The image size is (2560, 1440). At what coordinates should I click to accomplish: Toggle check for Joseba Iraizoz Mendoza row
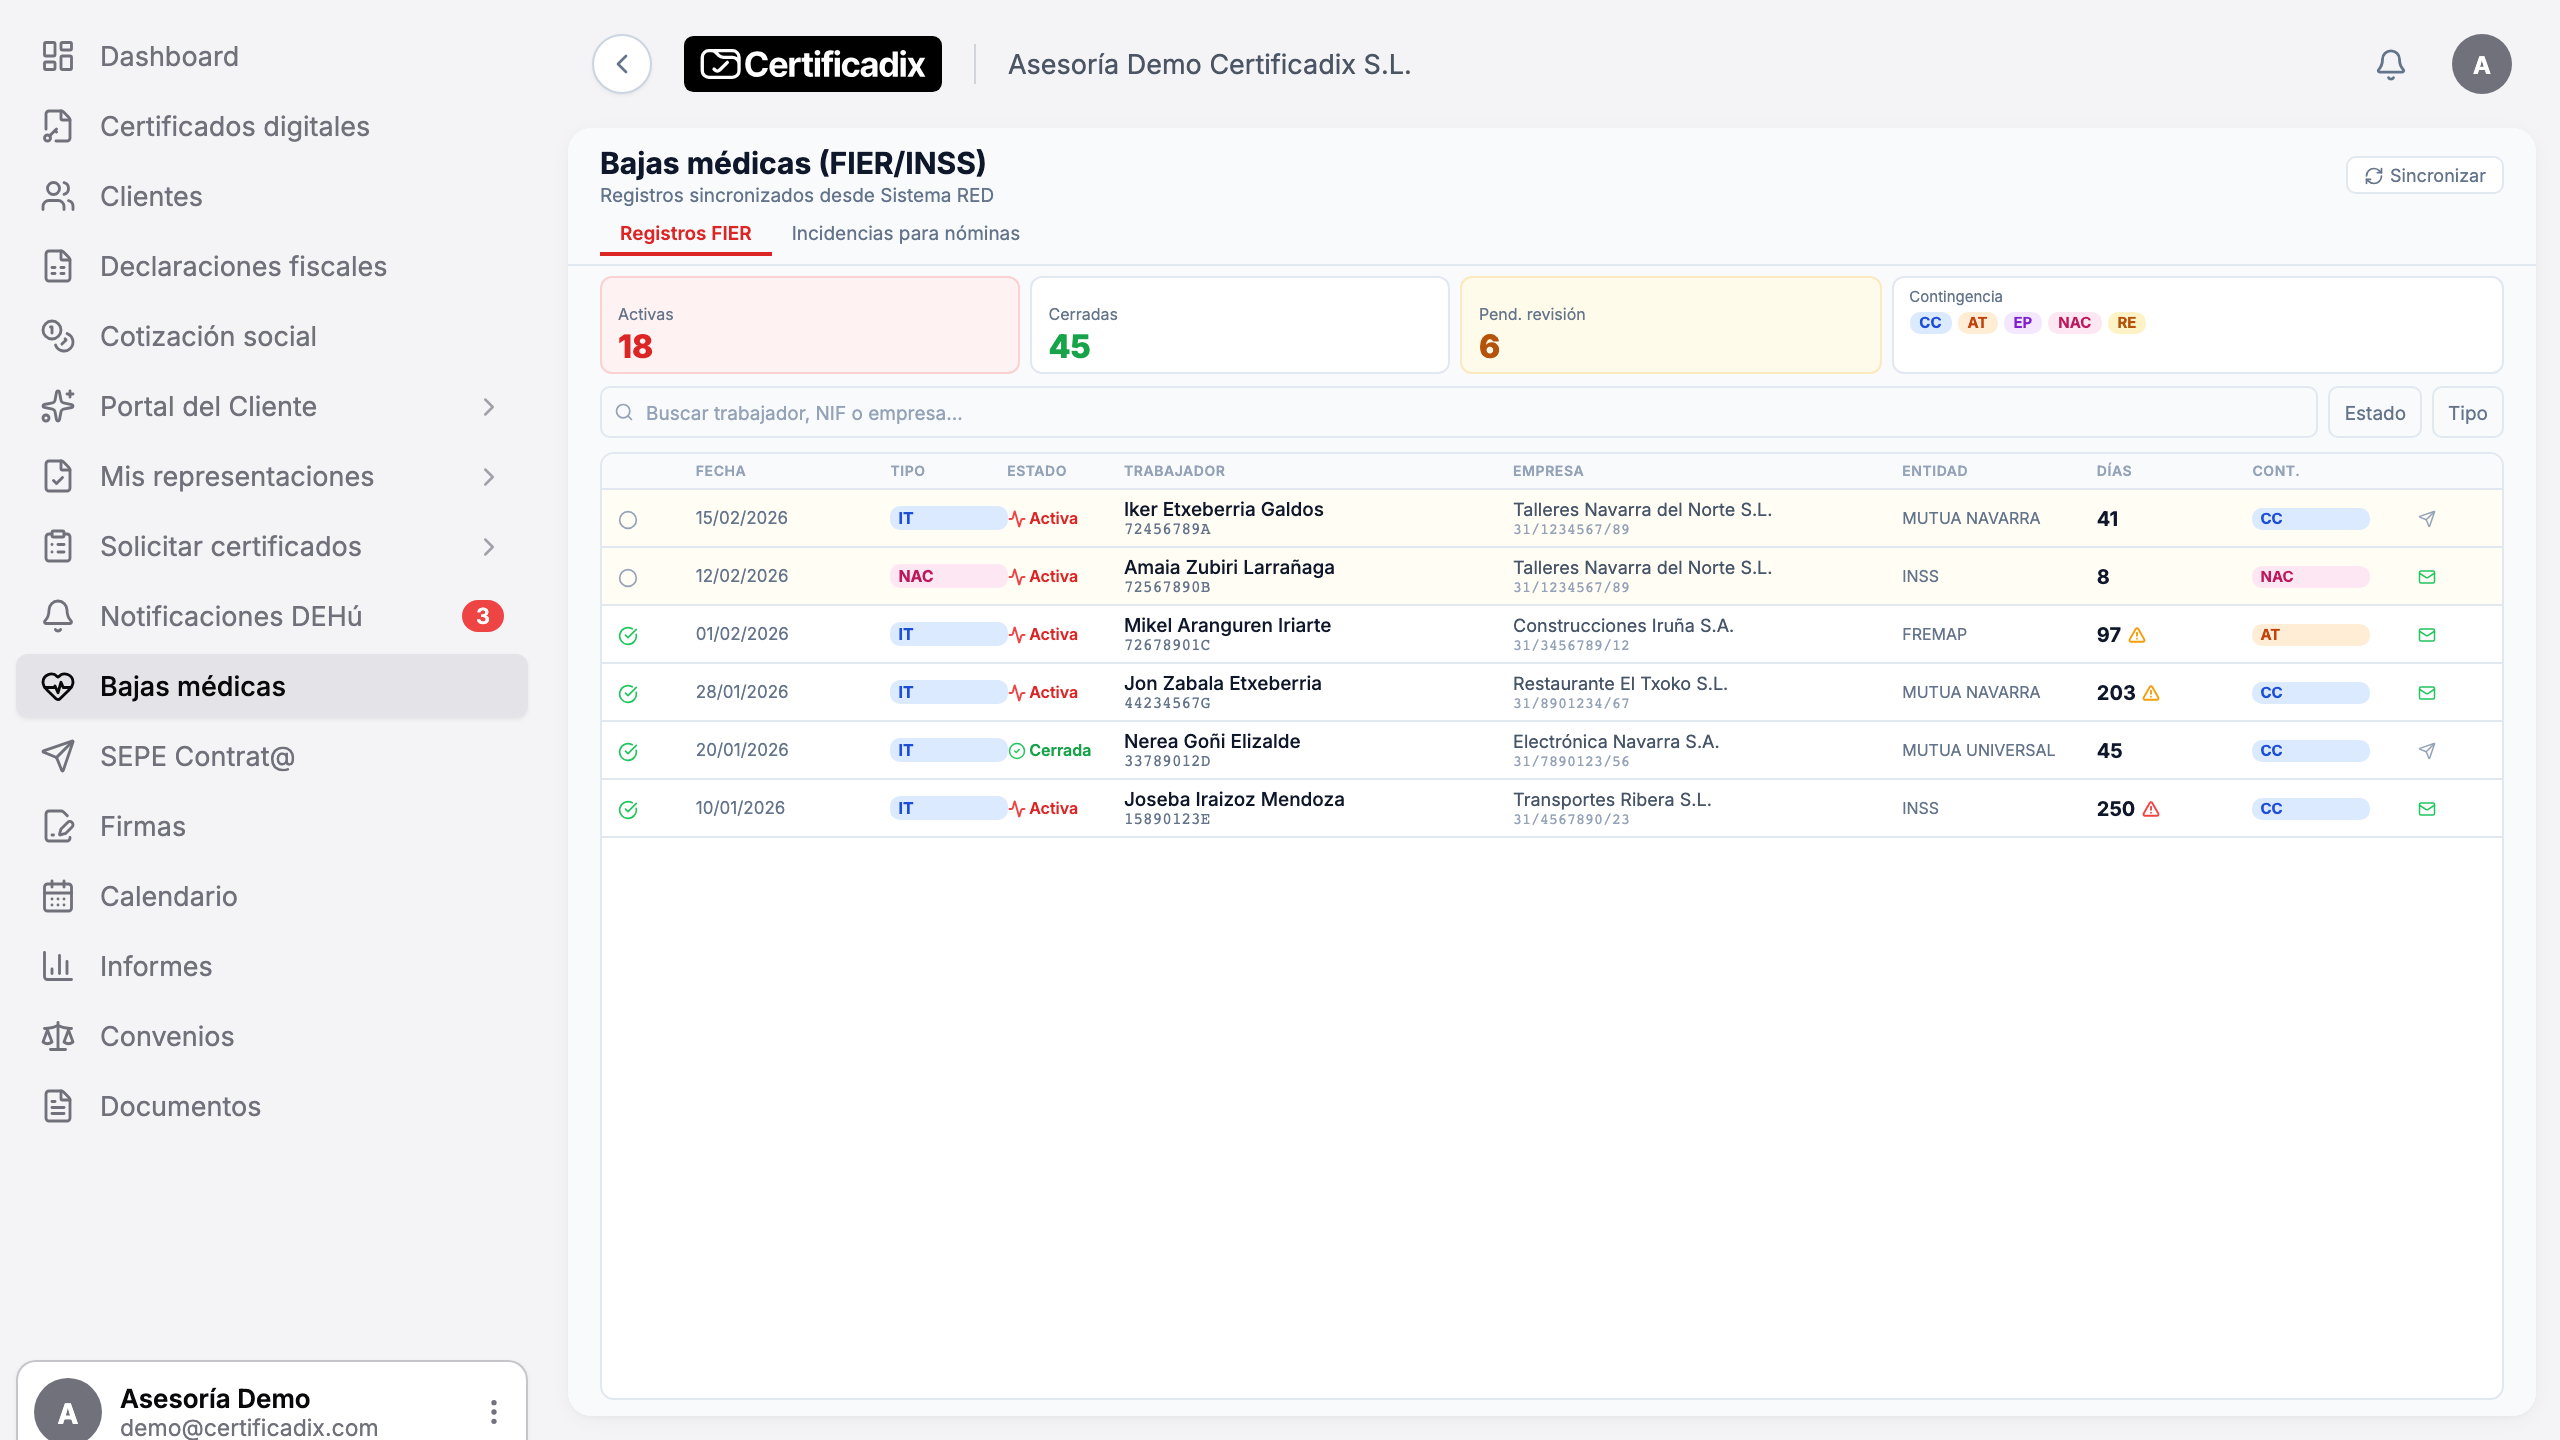click(628, 810)
